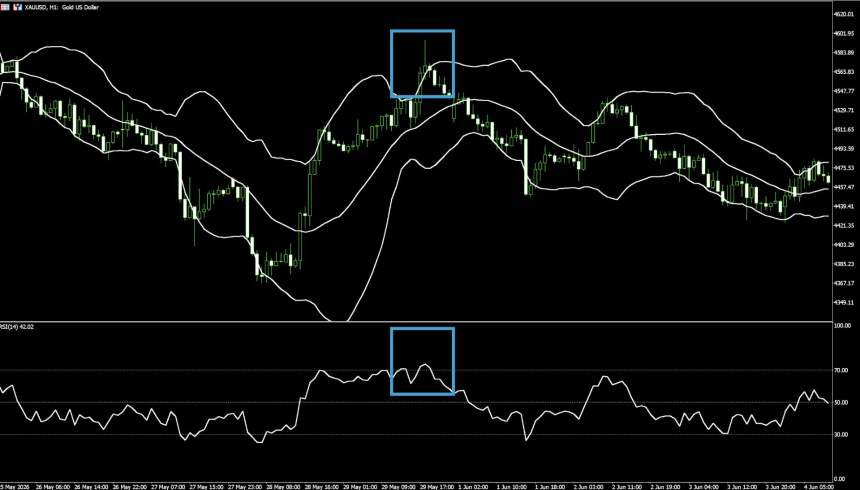Click the 28 May 16:00 time label
This screenshot has height=490, width=860.
click(x=322, y=487)
